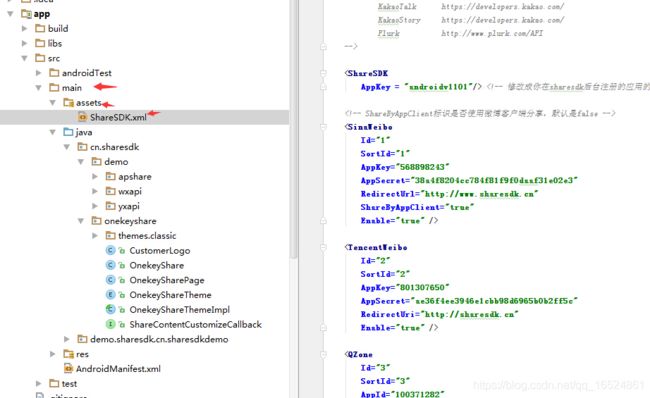This screenshot has height=398, width=650.
Task: Click the ShareByAppClient="true" attribute
Action: [417, 207]
